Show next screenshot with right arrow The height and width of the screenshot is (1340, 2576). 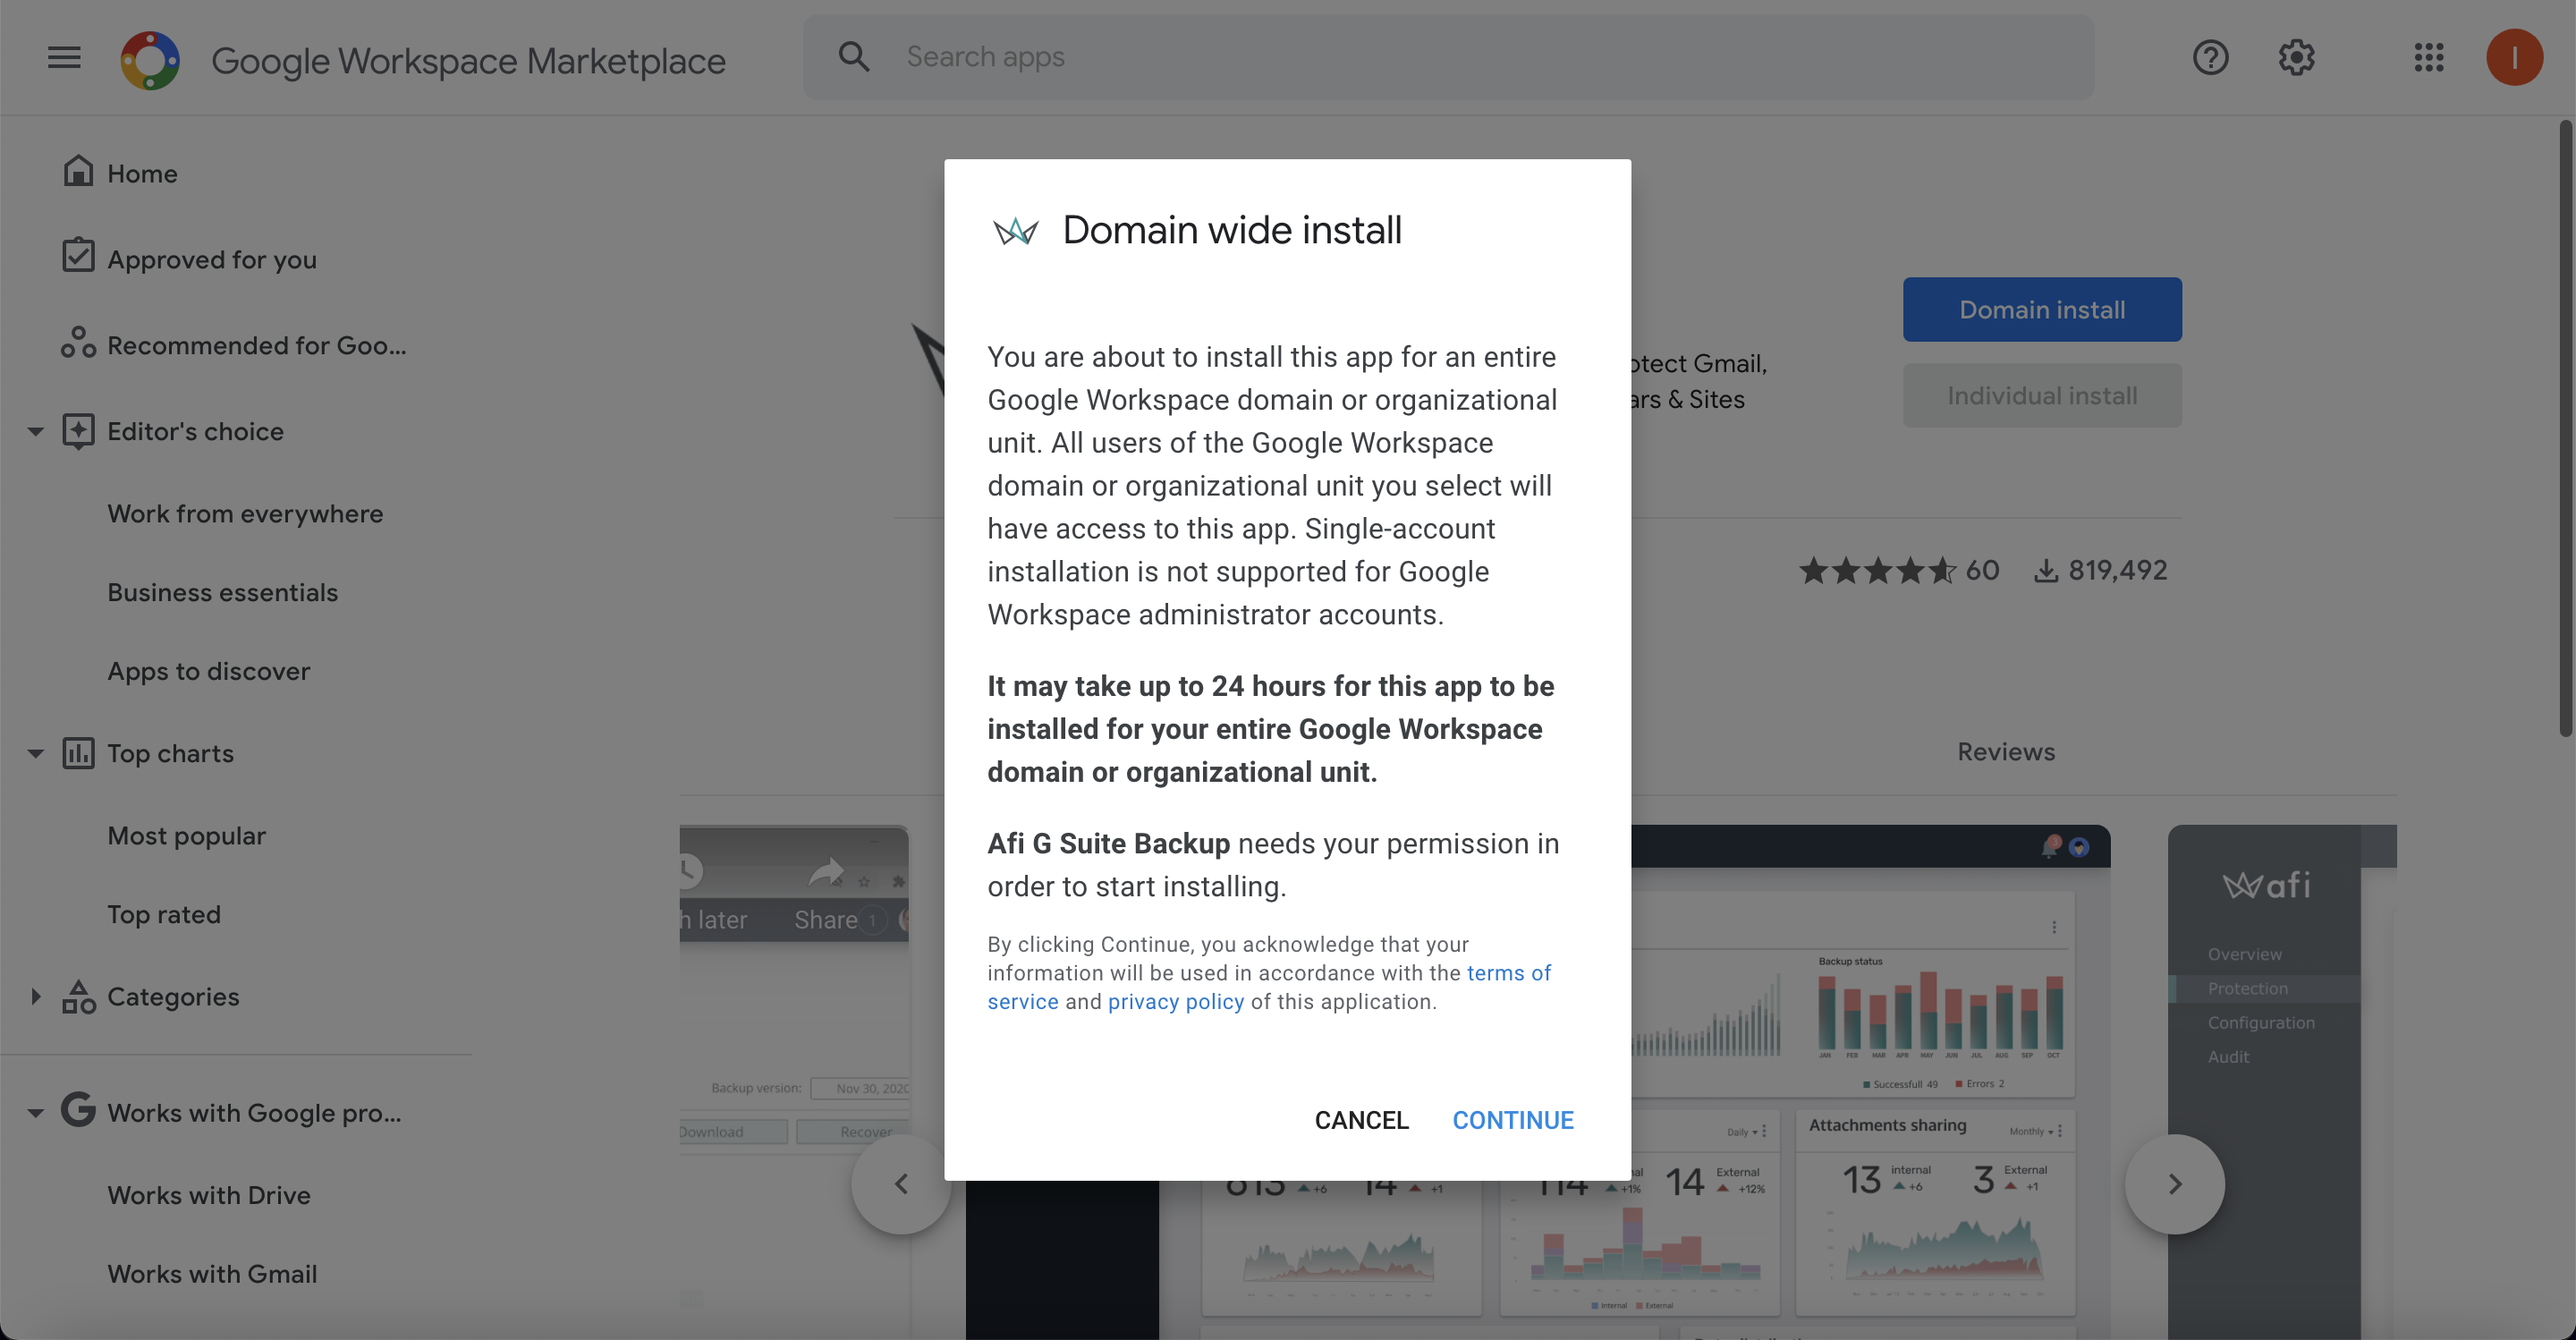pos(2174,1183)
